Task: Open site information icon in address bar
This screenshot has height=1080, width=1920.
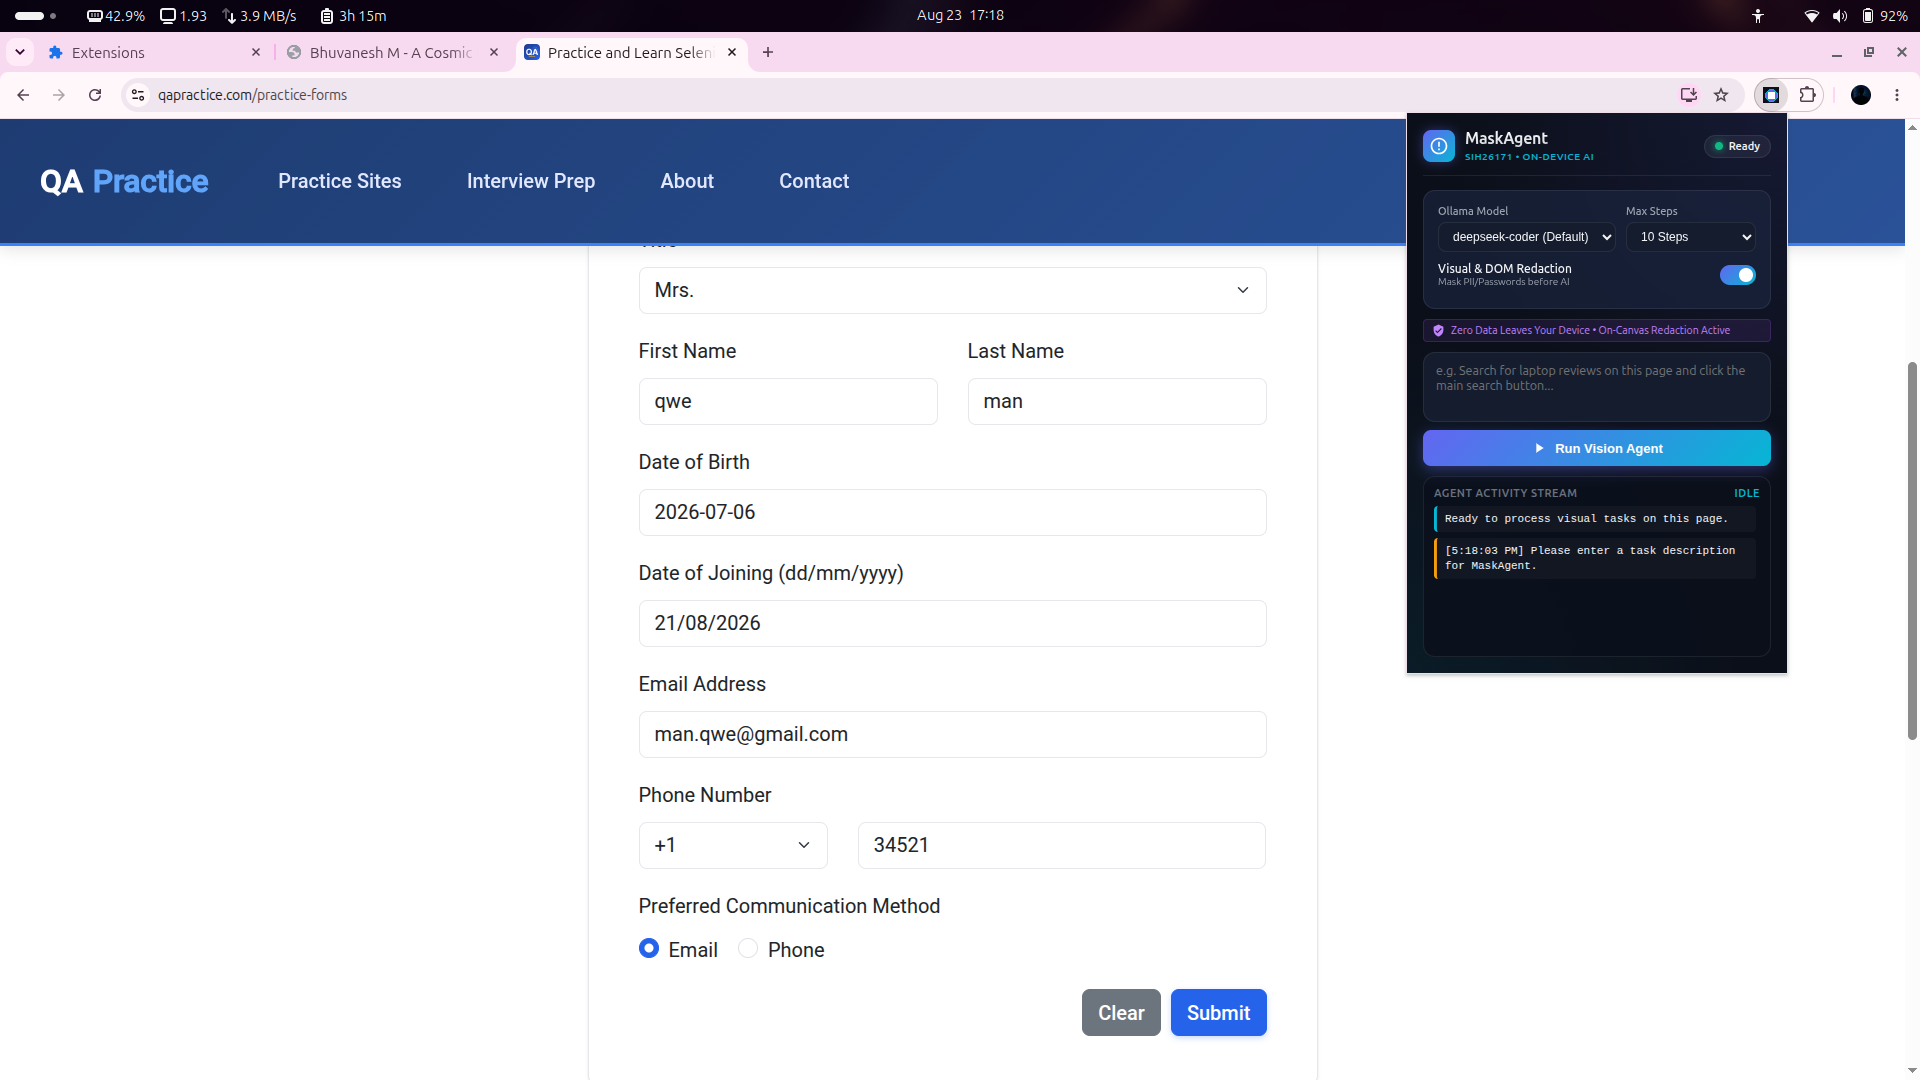Action: click(x=138, y=95)
